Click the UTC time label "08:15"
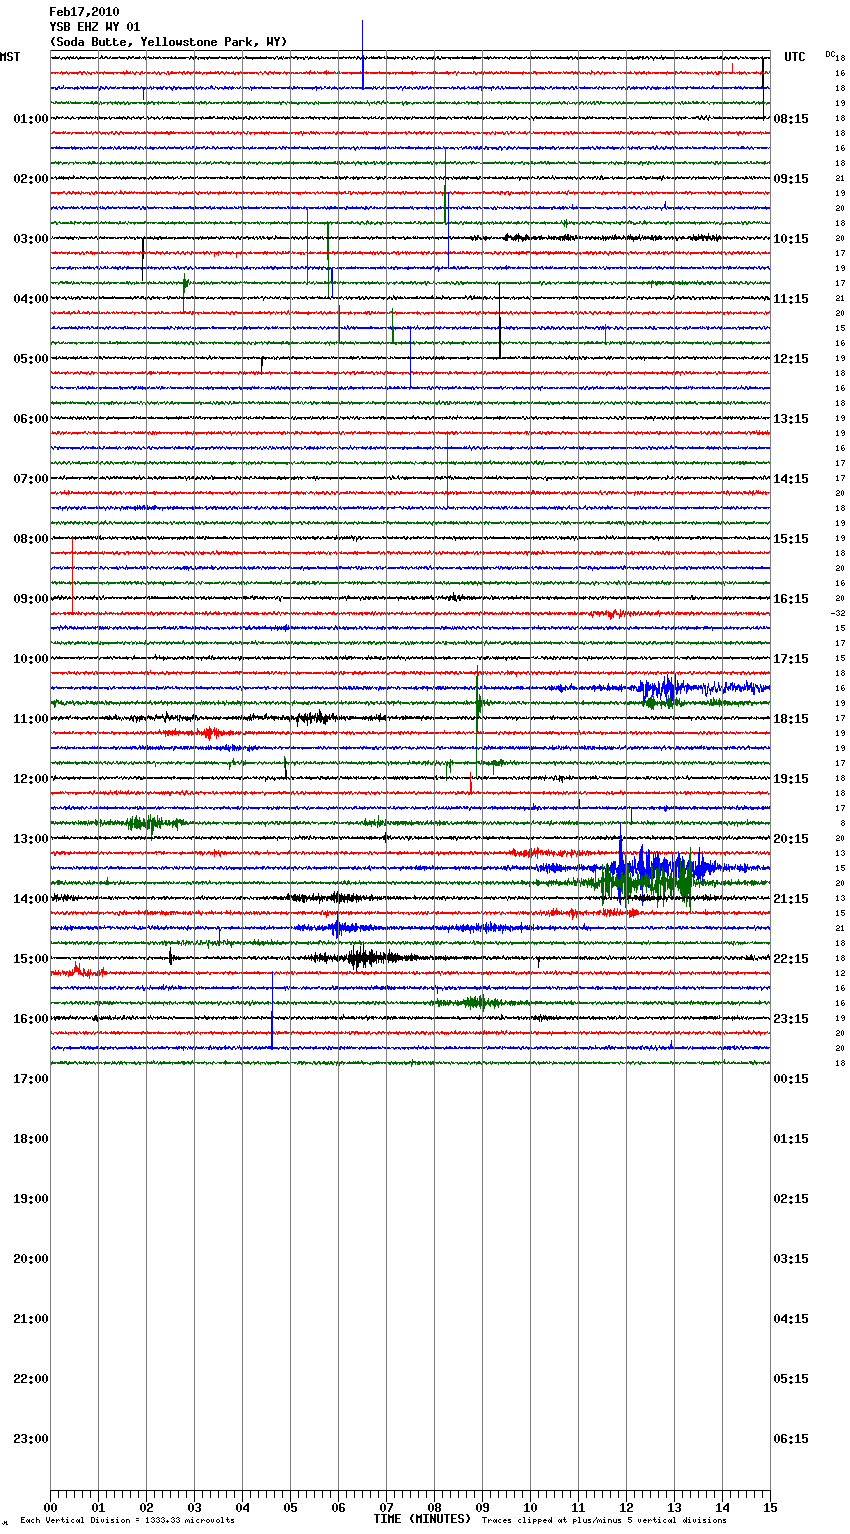The height and width of the screenshot is (1534, 850). point(791,119)
